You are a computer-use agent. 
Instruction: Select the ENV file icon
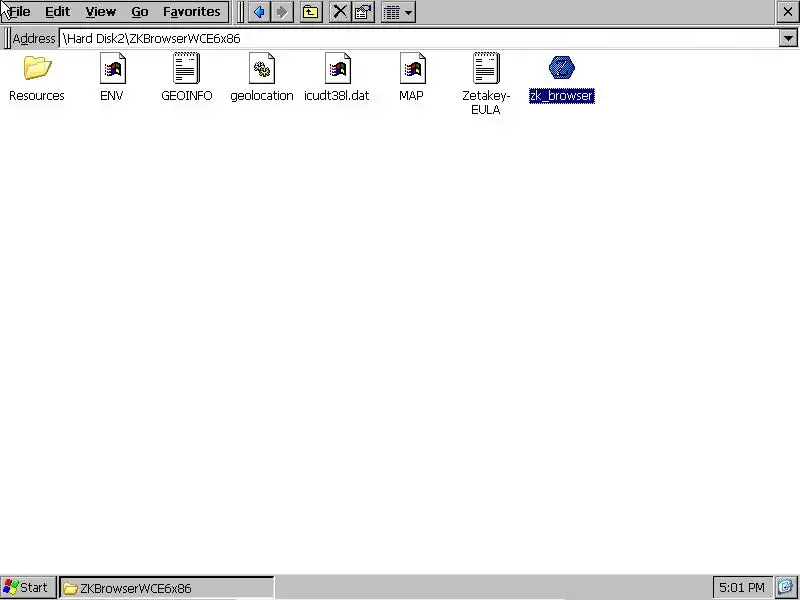(x=112, y=68)
